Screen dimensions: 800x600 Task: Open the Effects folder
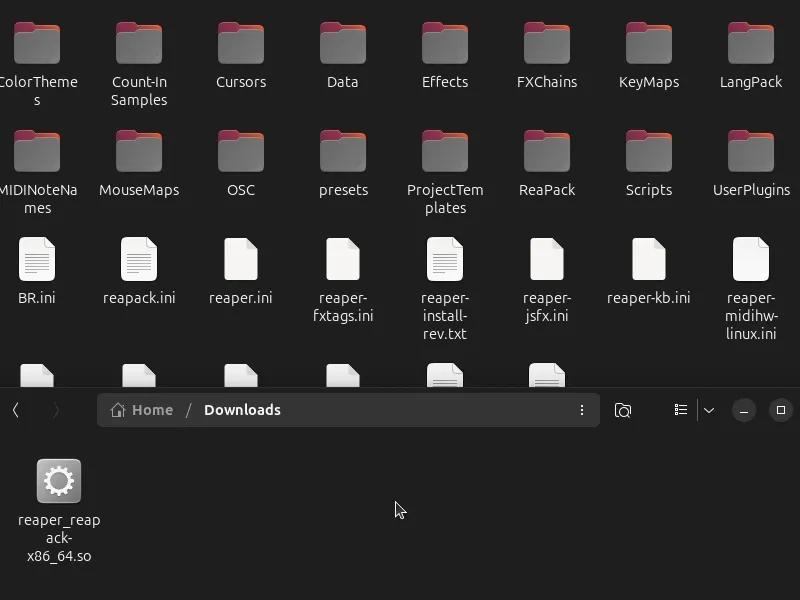[x=445, y=43]
